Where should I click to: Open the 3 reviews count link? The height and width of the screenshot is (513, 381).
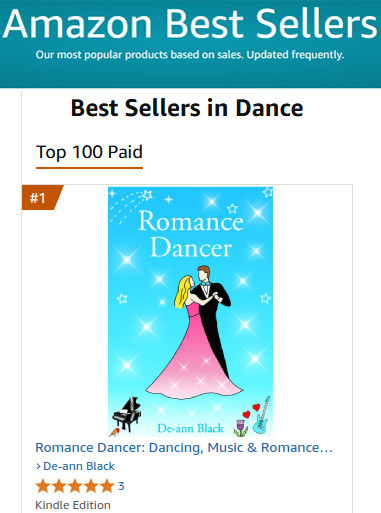121,486
